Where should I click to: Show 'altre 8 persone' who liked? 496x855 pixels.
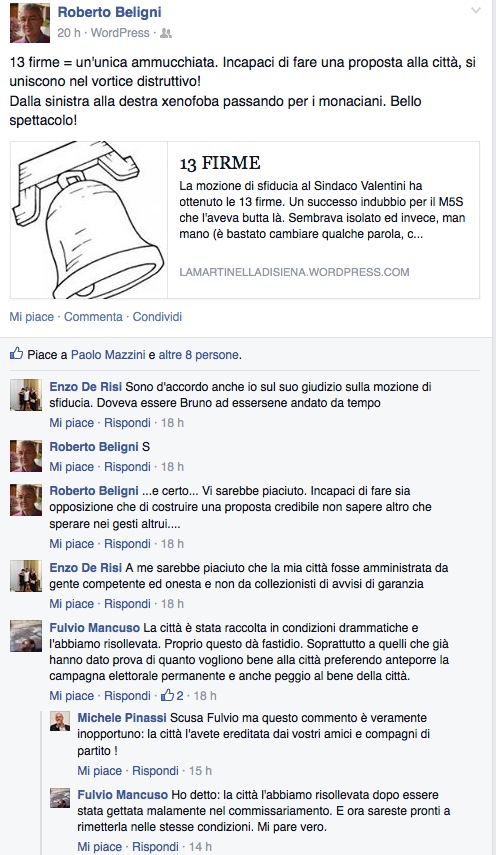point(198,355)
